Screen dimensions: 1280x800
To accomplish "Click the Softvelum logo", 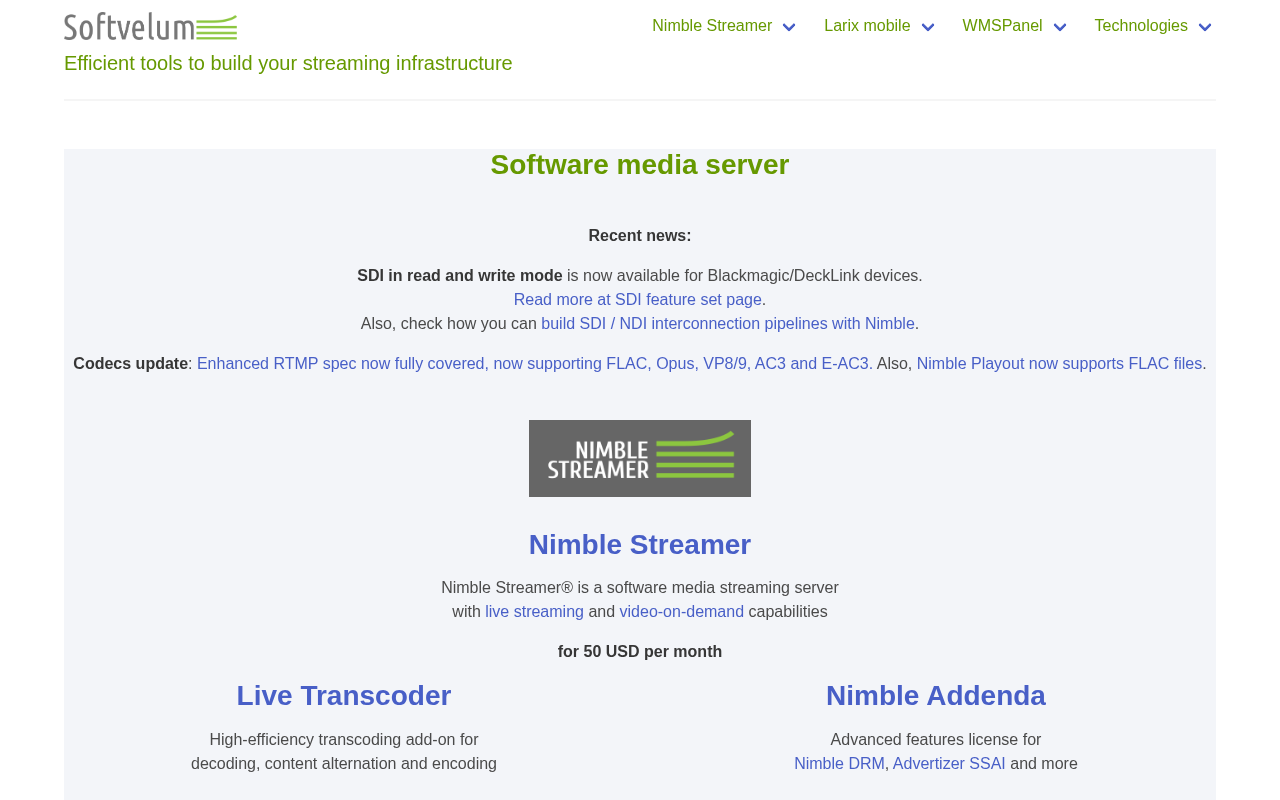I will [151, 27].
